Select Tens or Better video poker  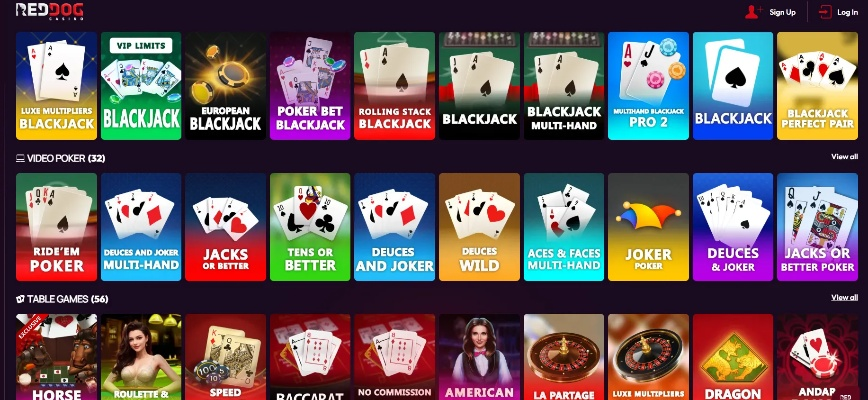point(310,227)
